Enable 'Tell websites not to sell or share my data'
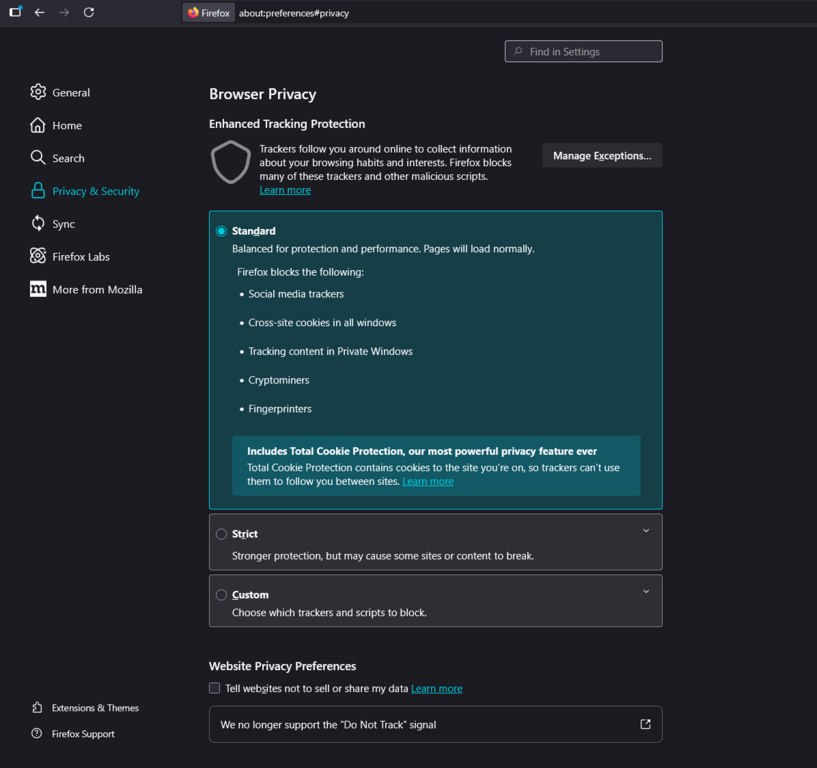 [x=214, y=688]
